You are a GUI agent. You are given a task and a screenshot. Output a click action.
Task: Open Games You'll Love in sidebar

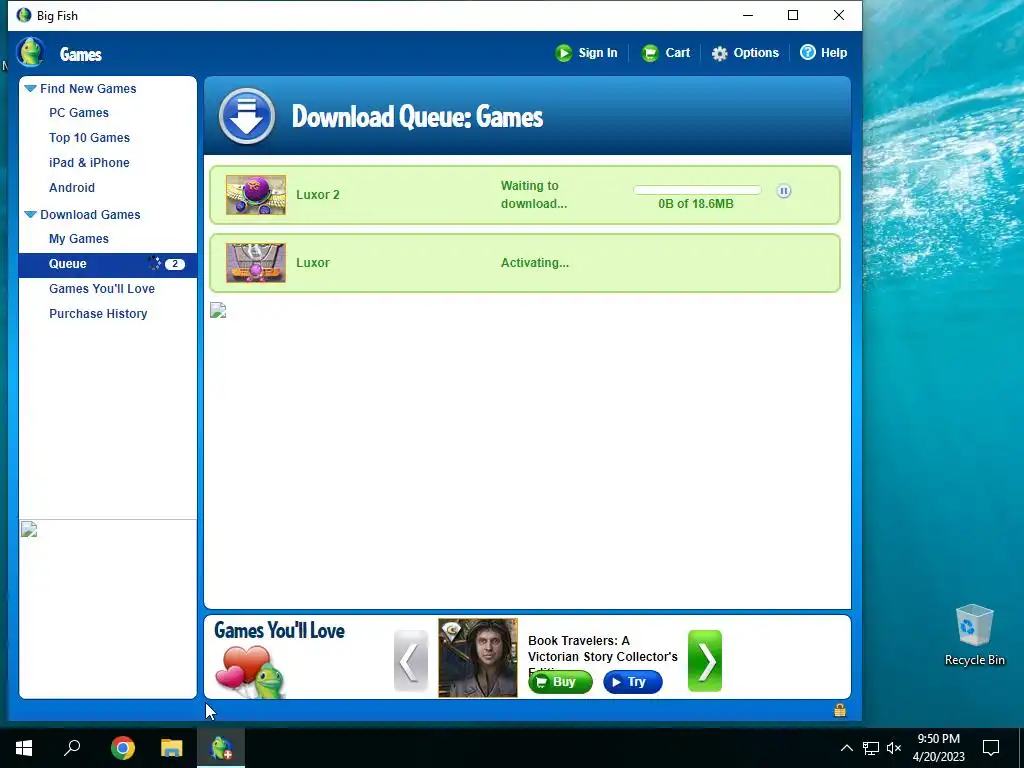coord(102,289)
